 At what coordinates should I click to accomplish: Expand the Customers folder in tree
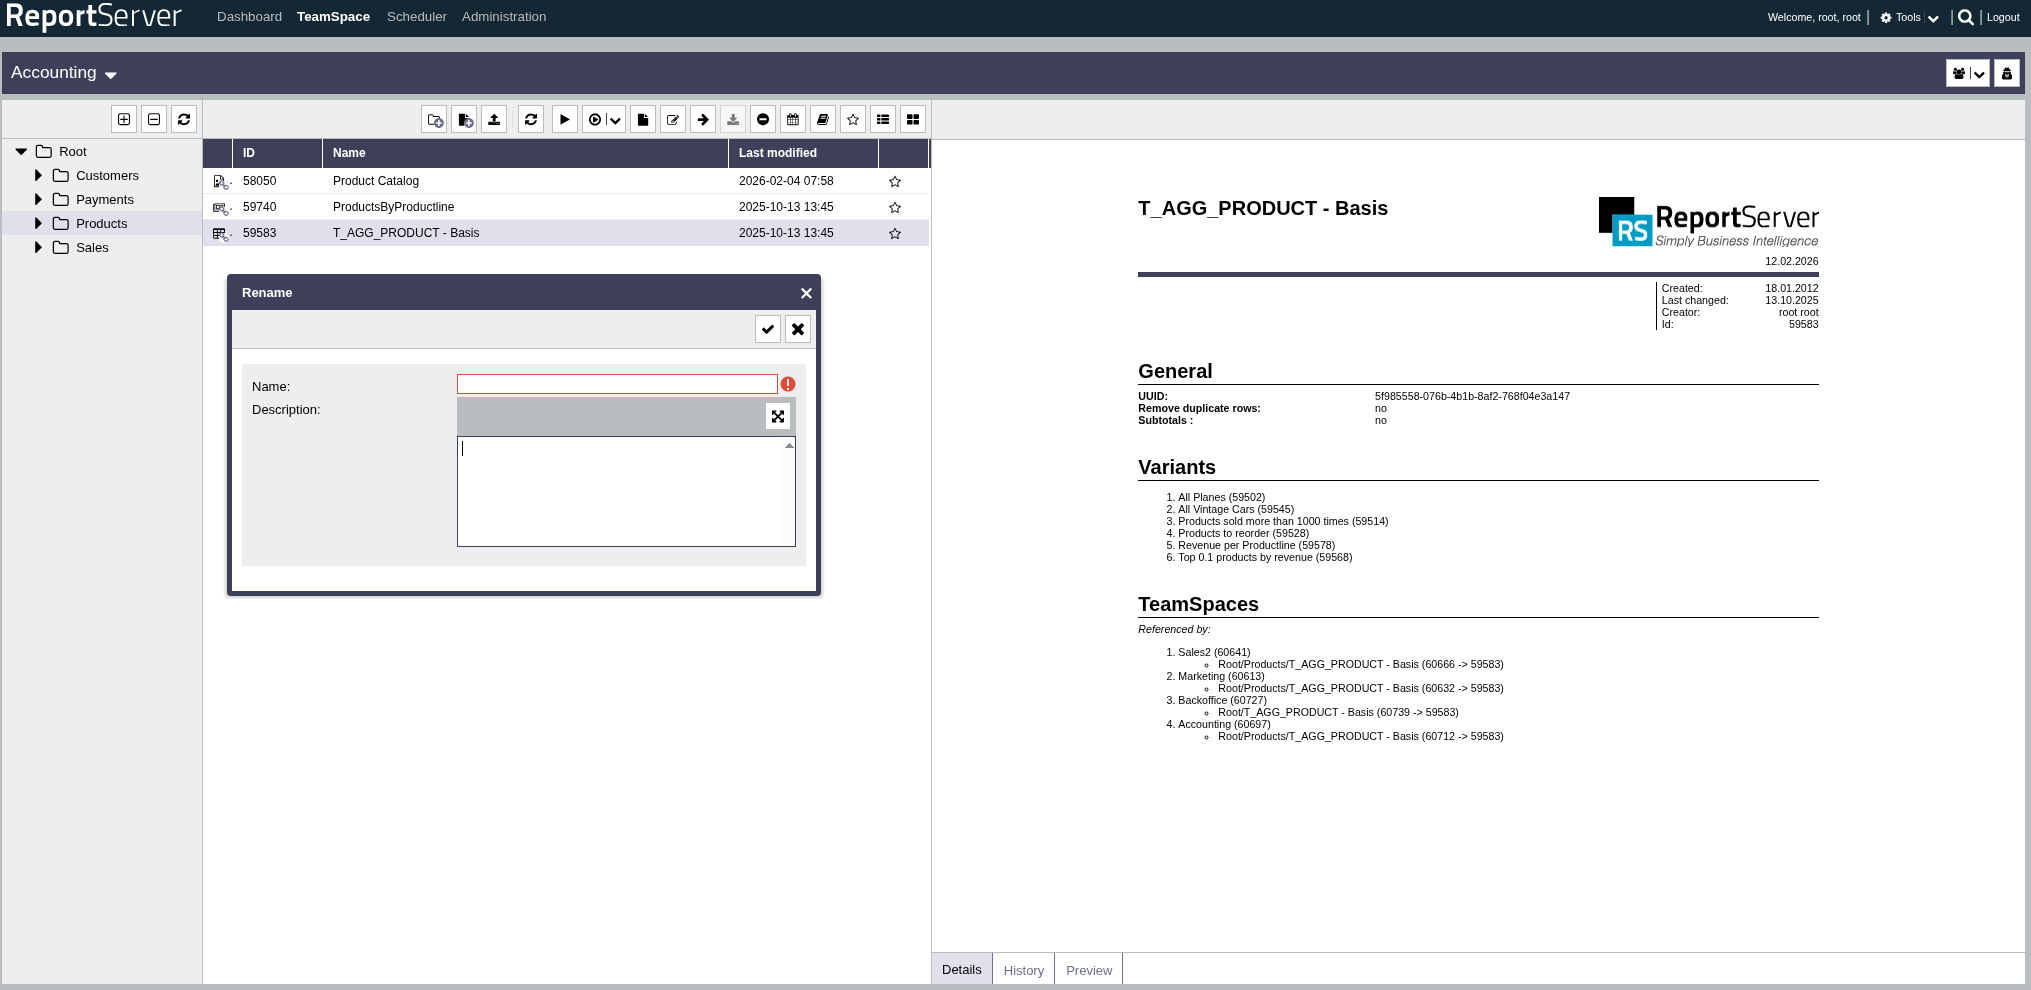(x=38, y=176)
